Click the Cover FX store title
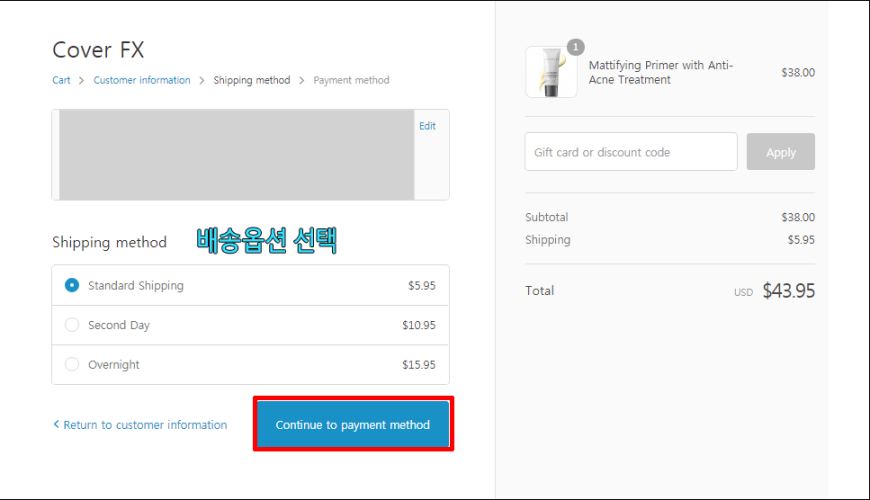 pyautogui.click(x=98, y=50)
